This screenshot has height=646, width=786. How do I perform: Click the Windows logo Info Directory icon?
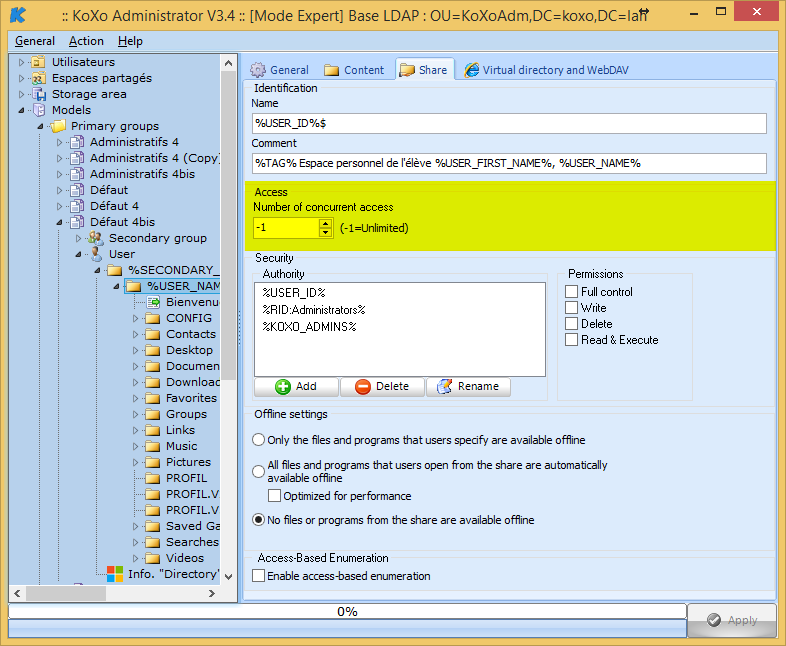[x=115, y=574]
